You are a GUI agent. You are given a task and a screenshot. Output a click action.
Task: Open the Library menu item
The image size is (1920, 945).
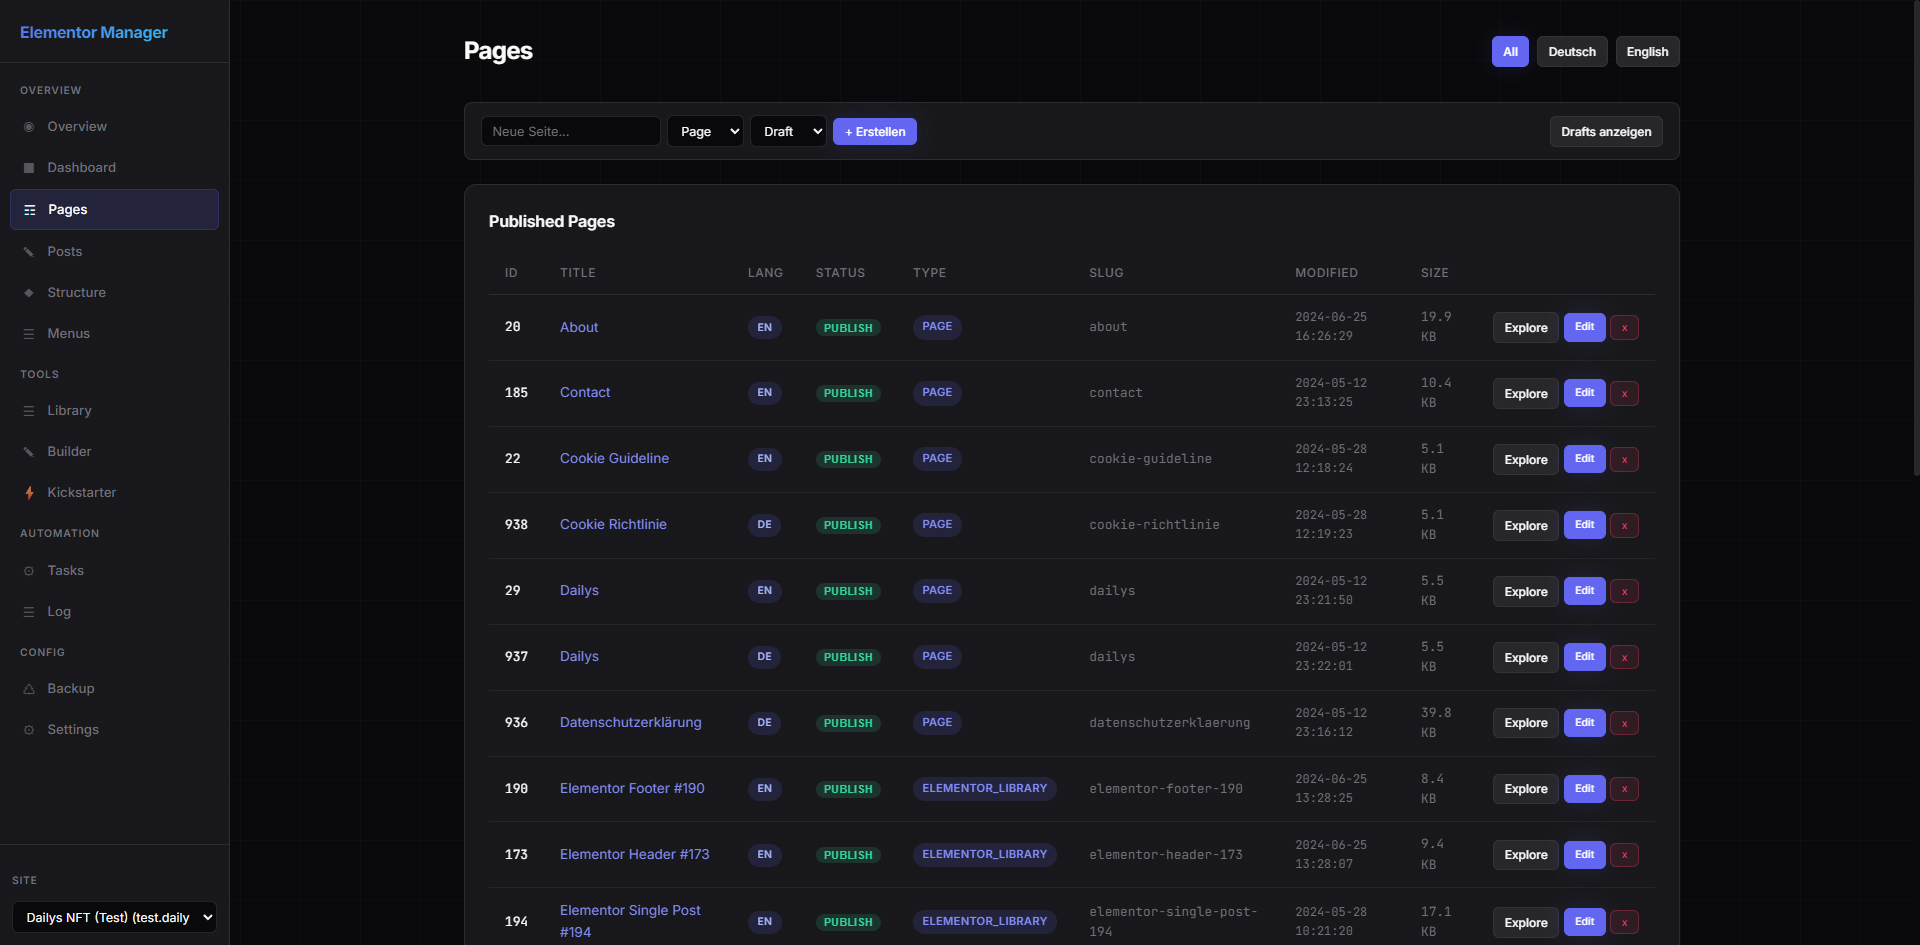coord(69,411)
